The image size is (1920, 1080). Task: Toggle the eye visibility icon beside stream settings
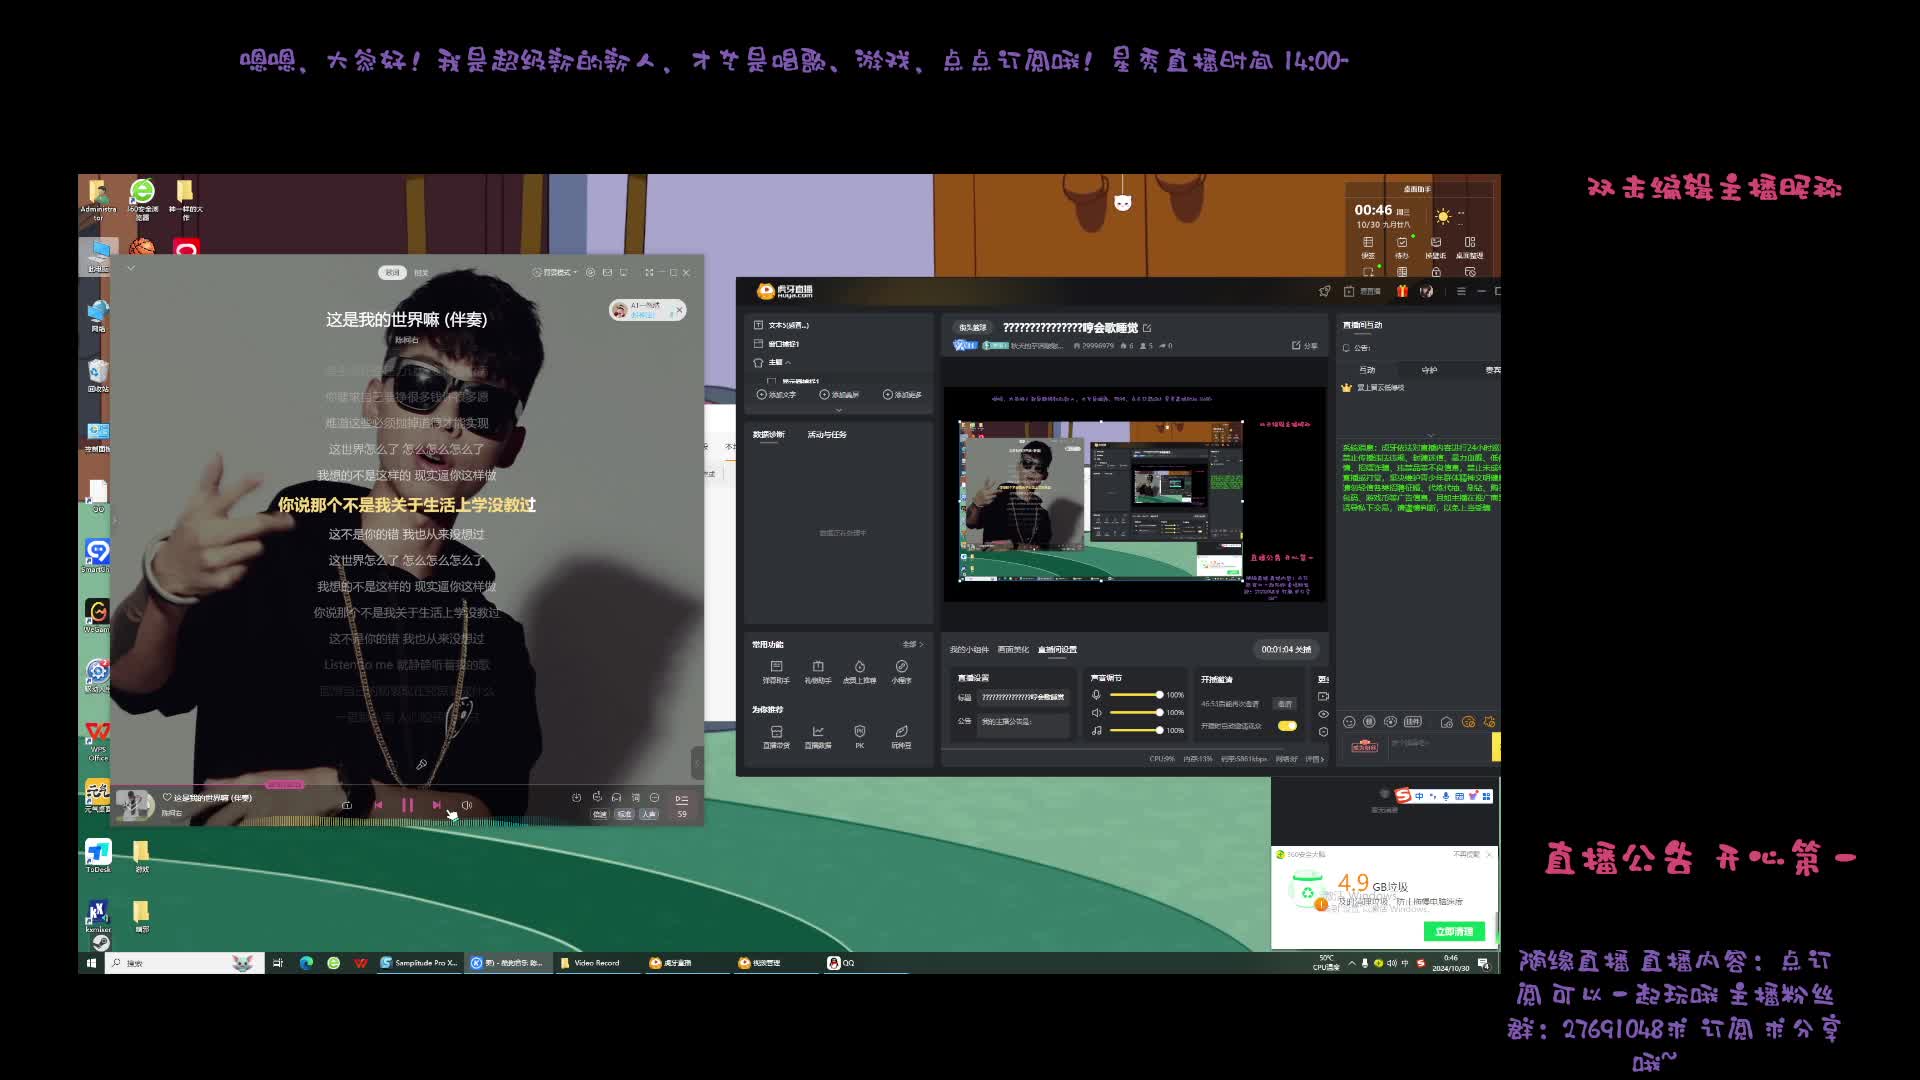pos(1323,714)
